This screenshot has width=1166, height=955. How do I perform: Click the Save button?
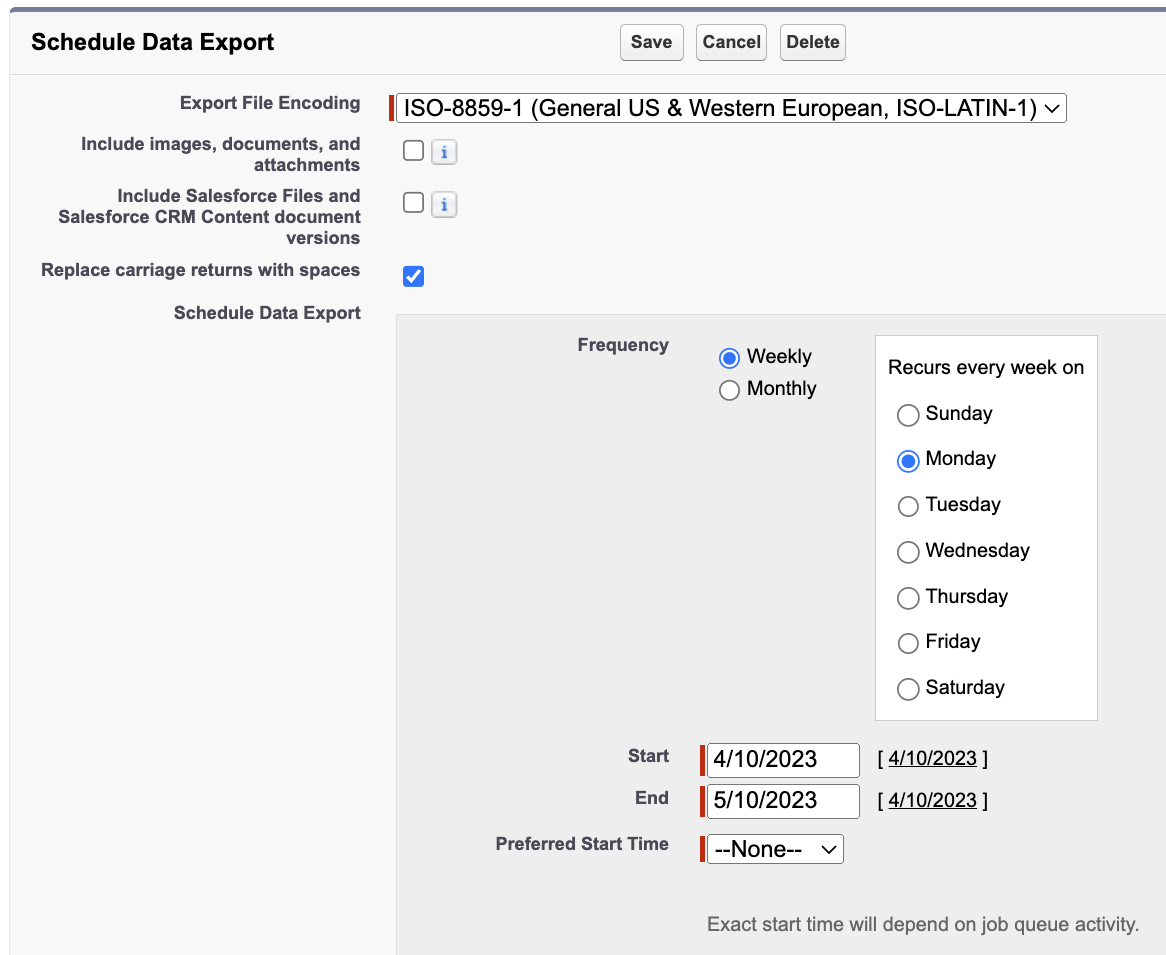(x=651, y=42)
